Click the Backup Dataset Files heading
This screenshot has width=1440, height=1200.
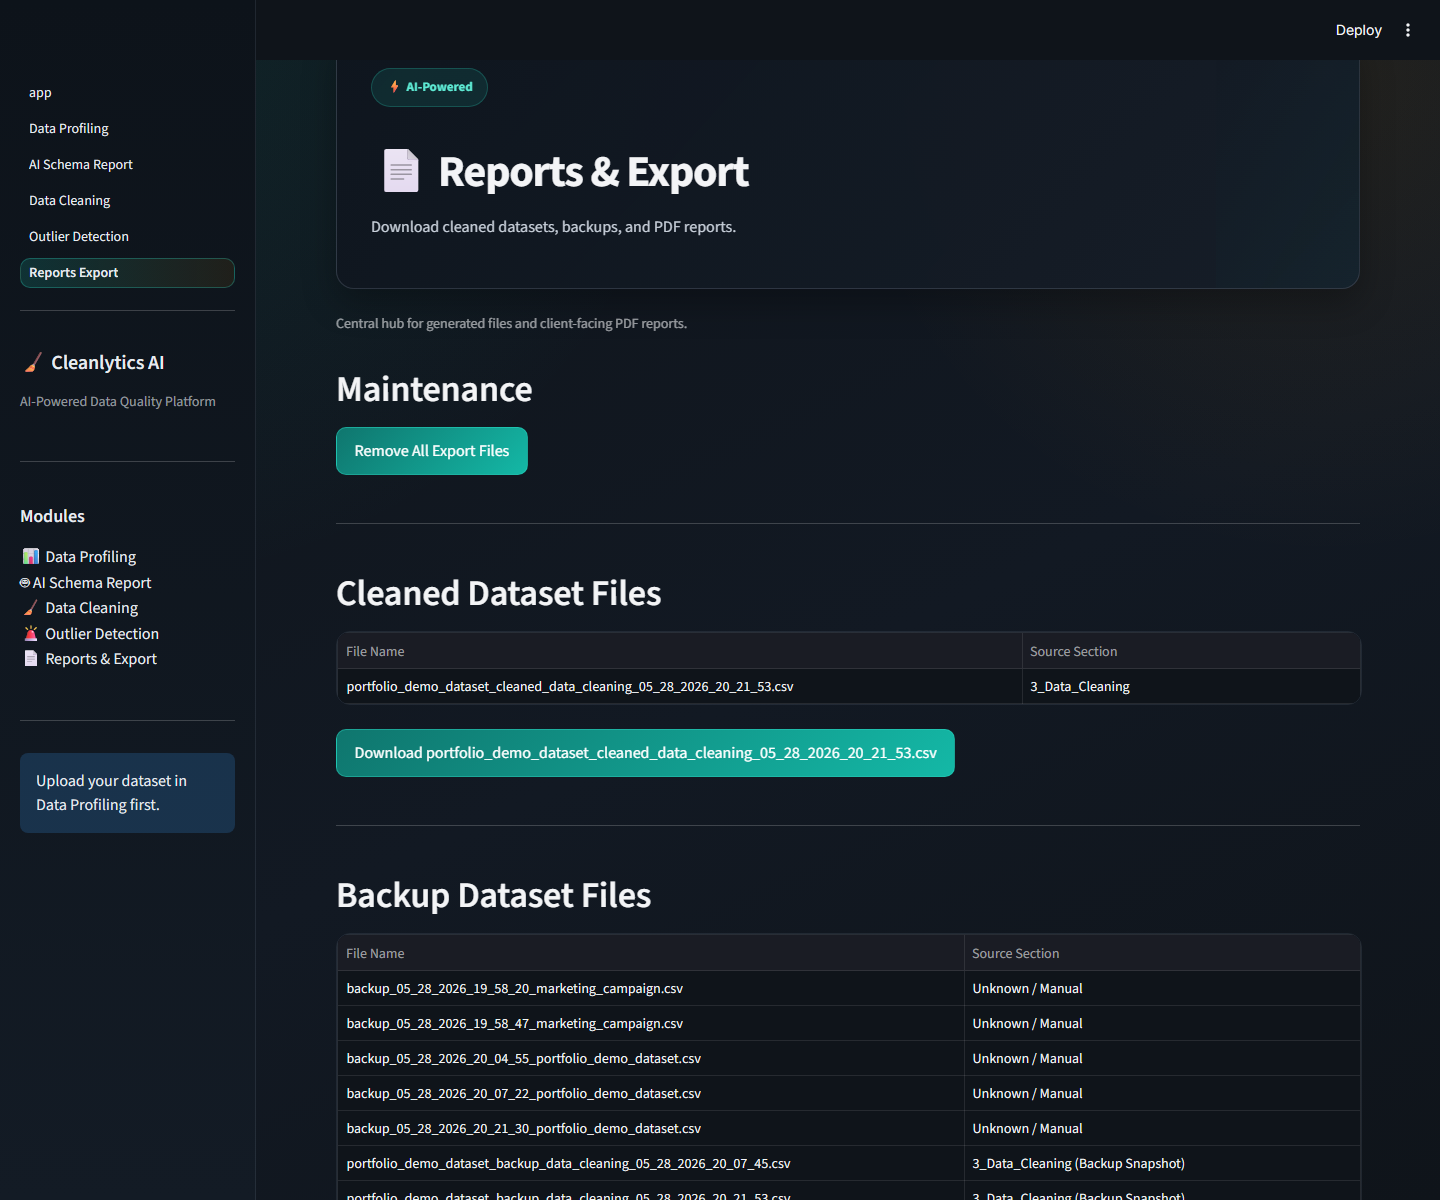pos(493,896)
